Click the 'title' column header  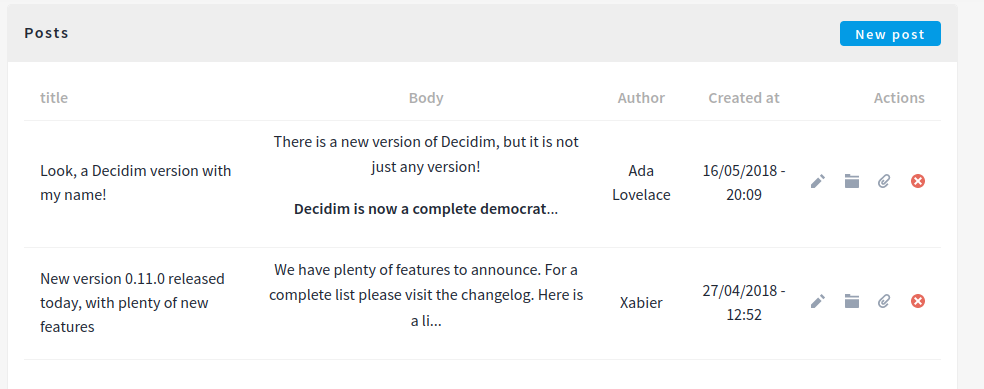point(54,98)
